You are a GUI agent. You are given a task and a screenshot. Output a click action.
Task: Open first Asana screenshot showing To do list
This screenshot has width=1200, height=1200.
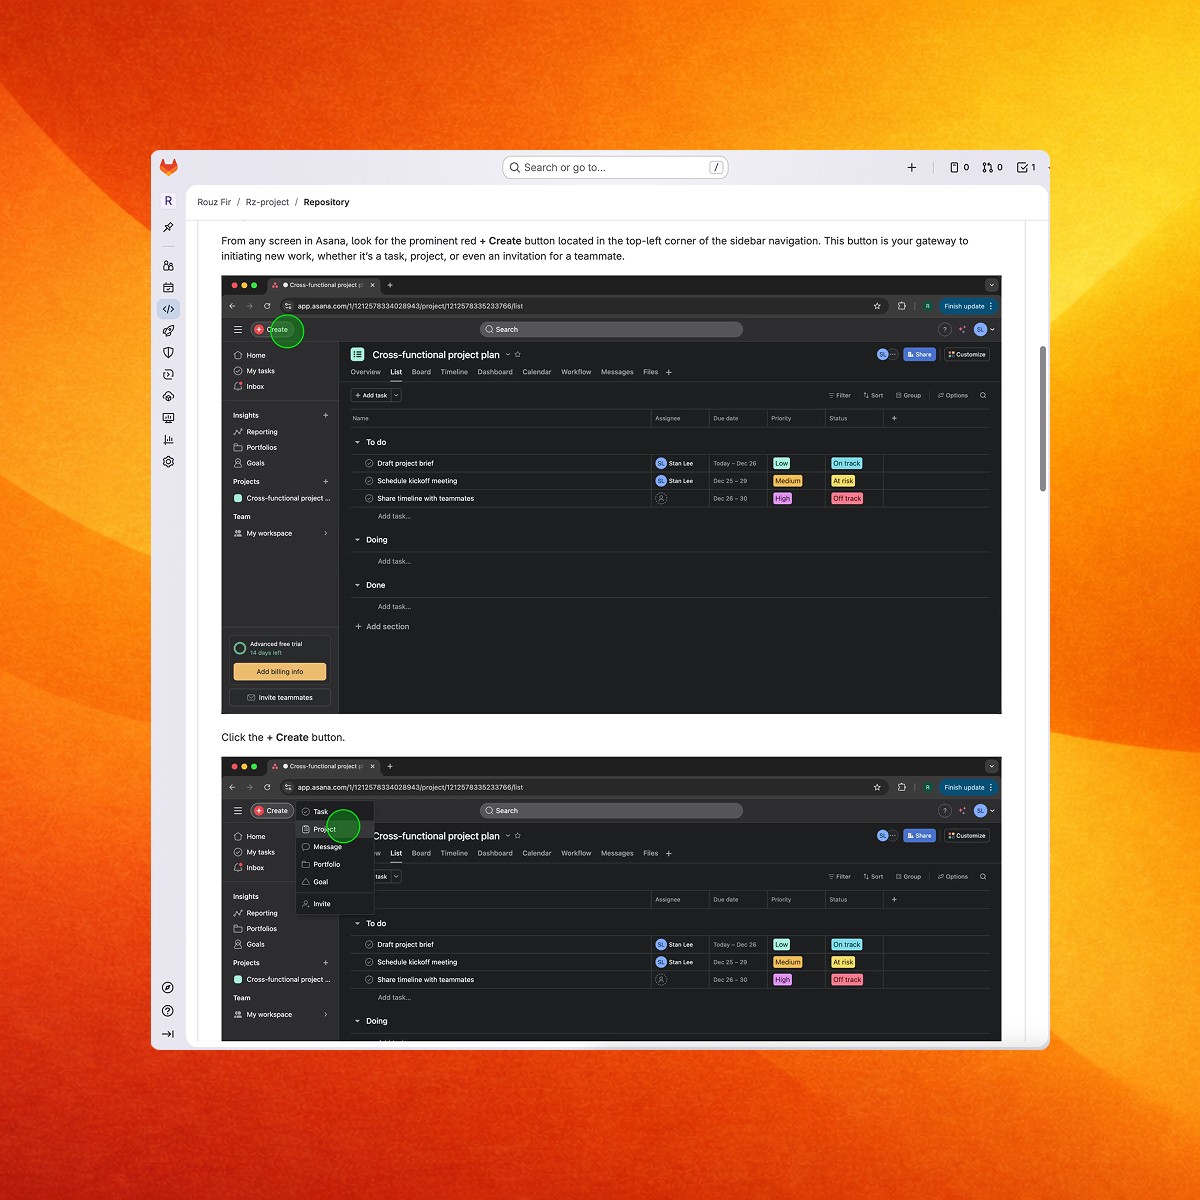(x=611, y=495)
